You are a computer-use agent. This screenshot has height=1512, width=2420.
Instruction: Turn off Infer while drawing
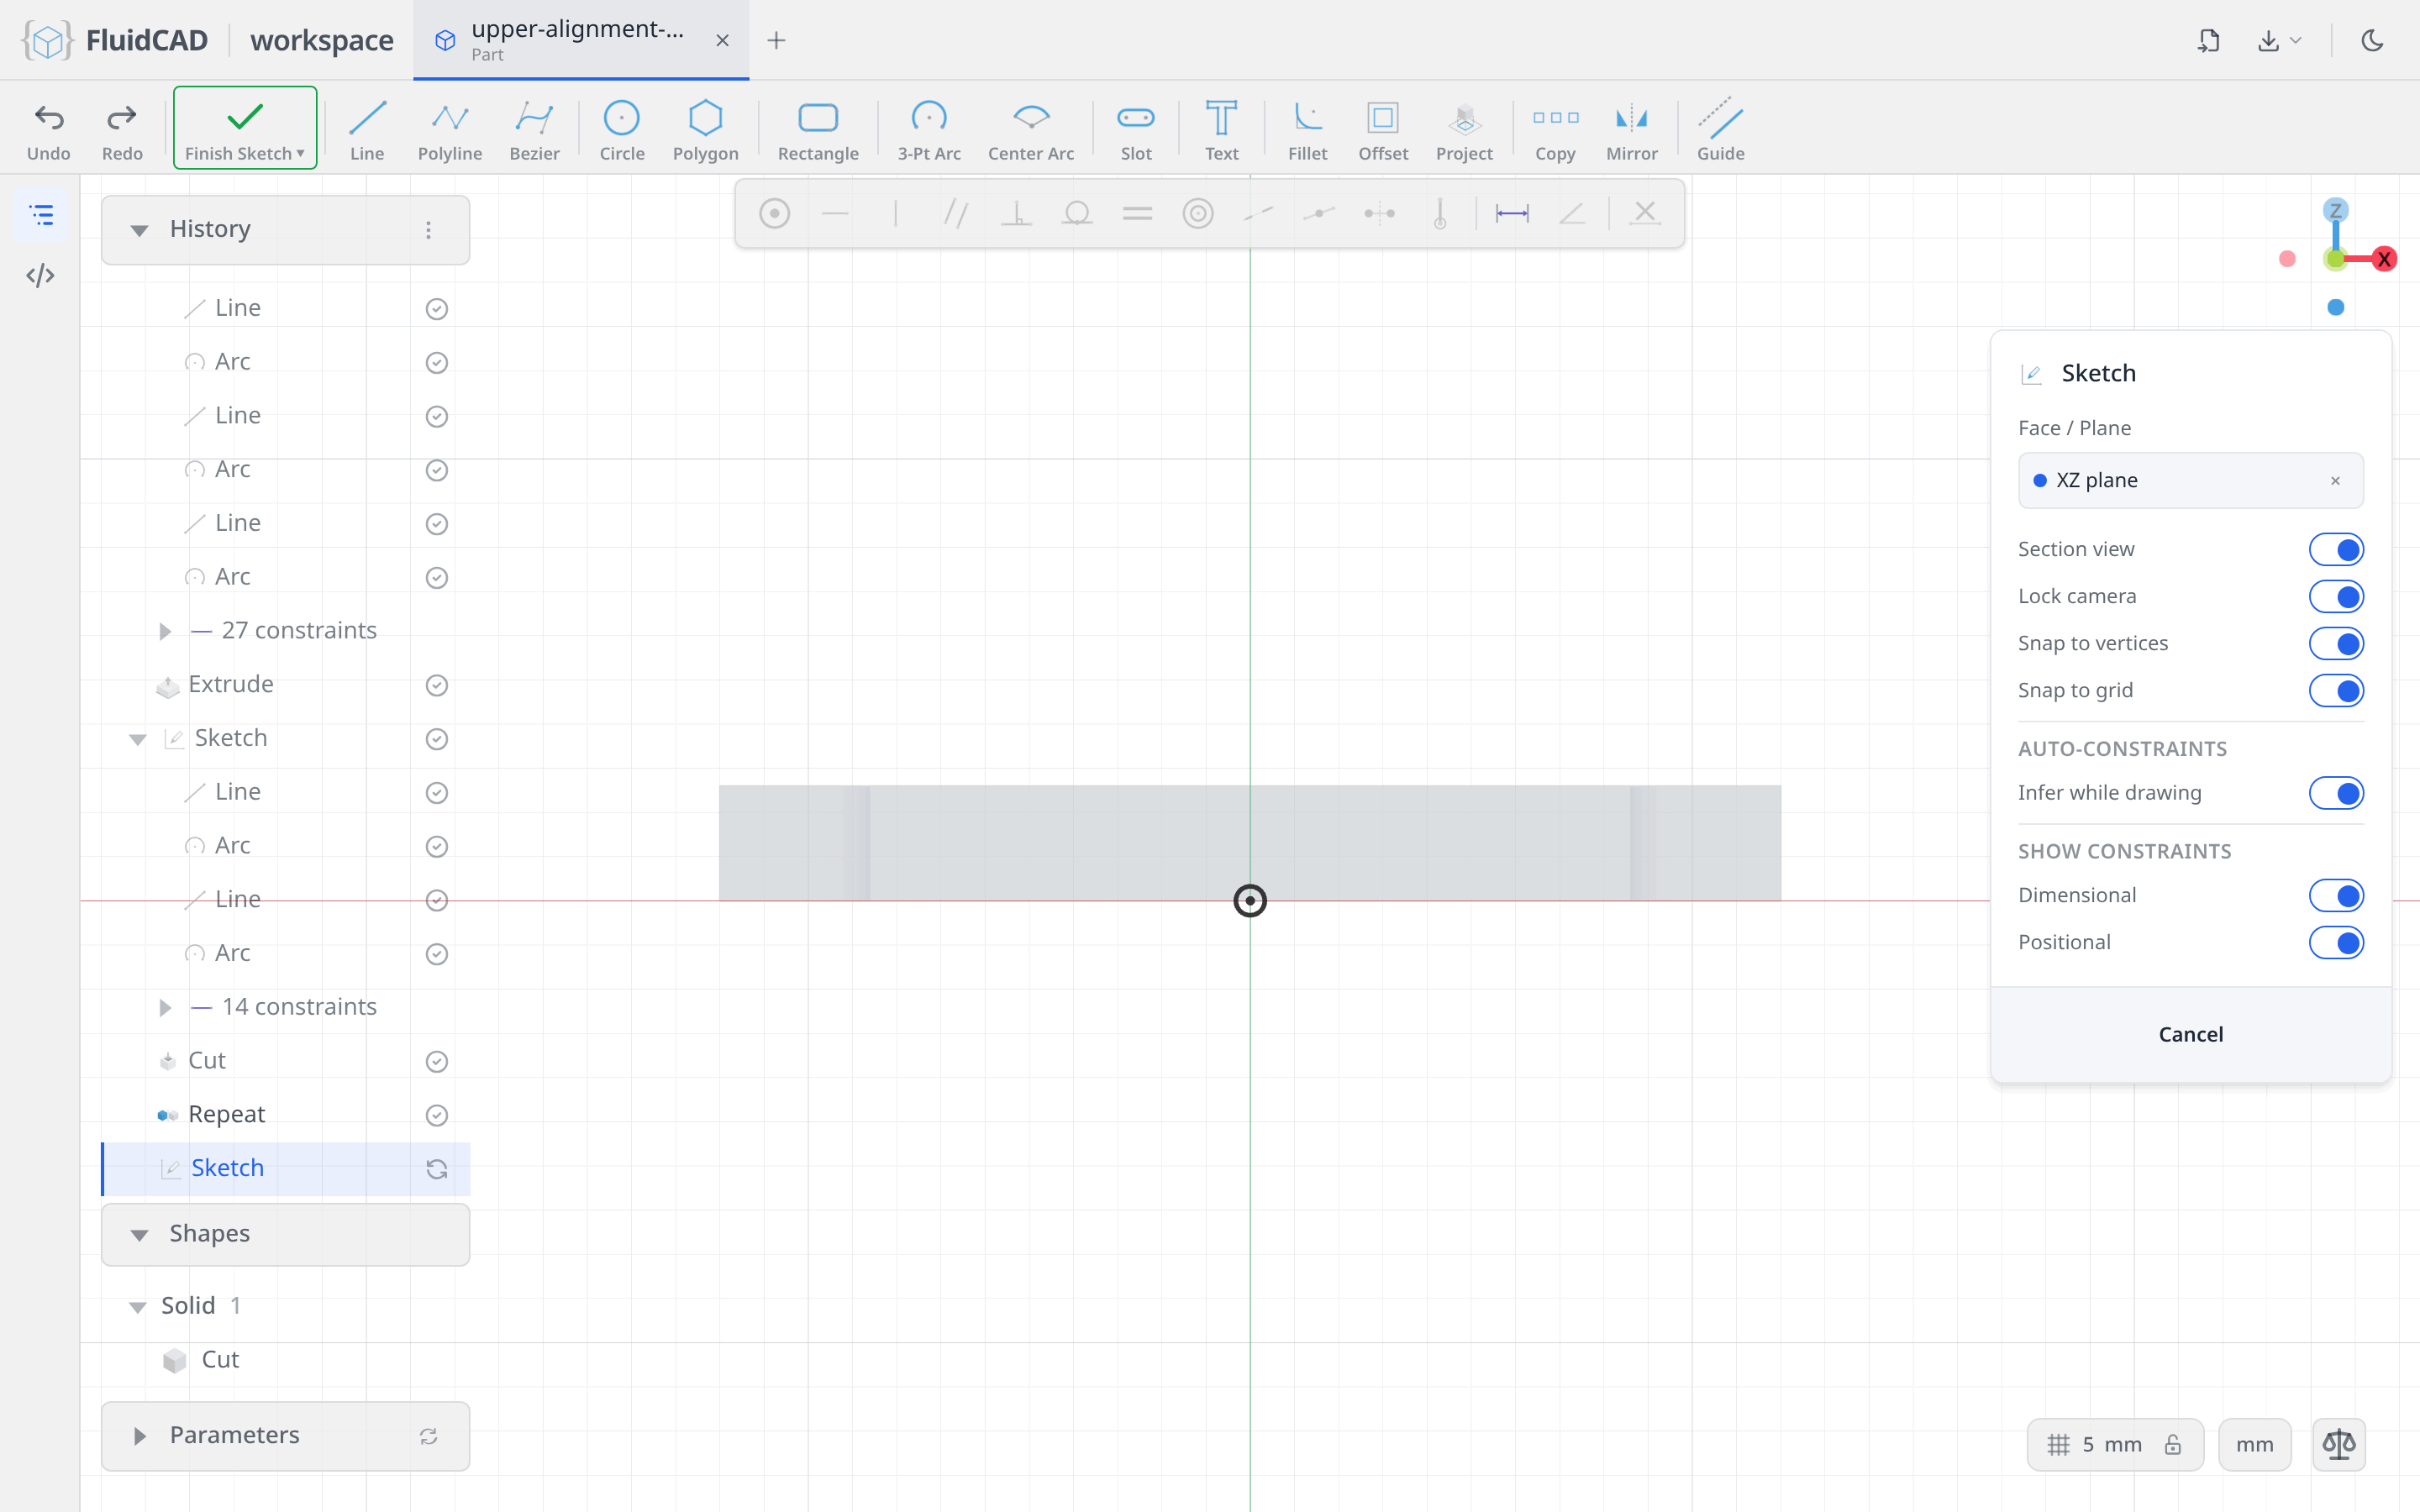(2335, 793)
